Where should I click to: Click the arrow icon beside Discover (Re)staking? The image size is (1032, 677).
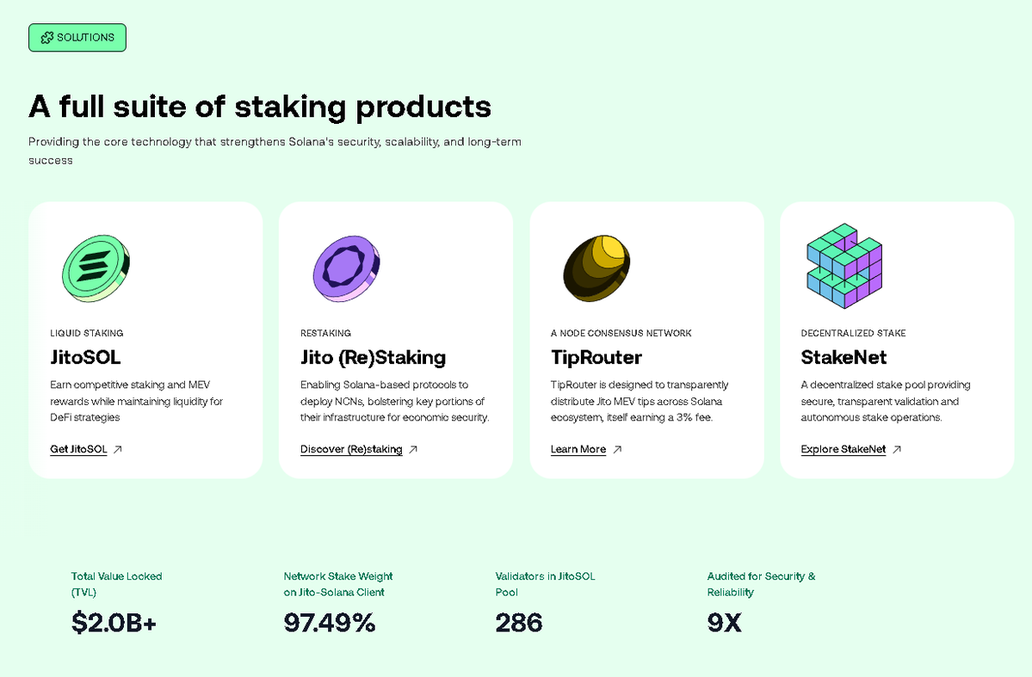[413, 450]
